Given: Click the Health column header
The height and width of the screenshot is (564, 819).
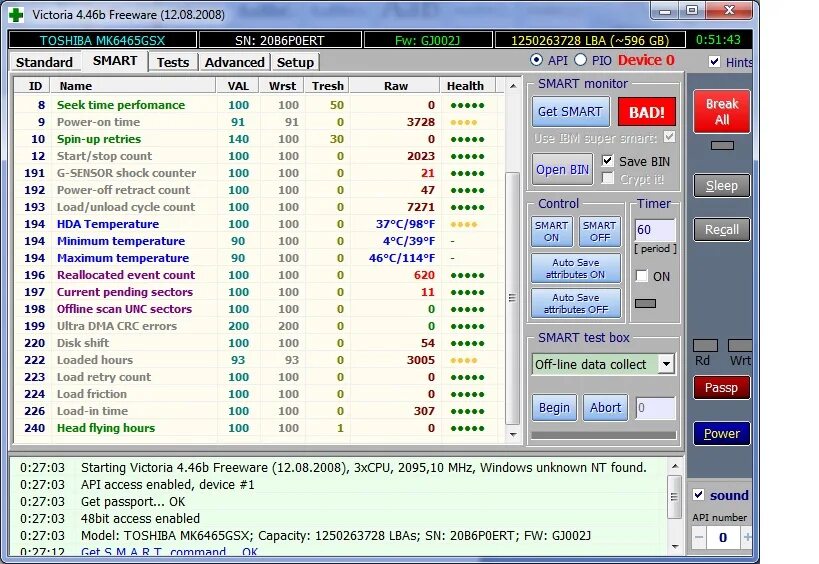Looking at the screenshot, I should coord(466,86).
